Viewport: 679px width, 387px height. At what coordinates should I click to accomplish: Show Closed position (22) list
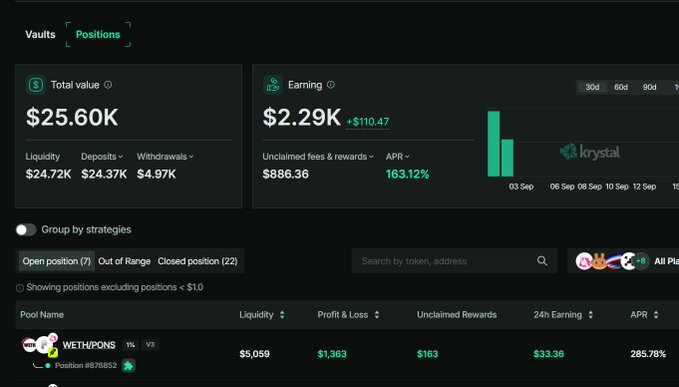pyautogui.click(x=197, y=261)
